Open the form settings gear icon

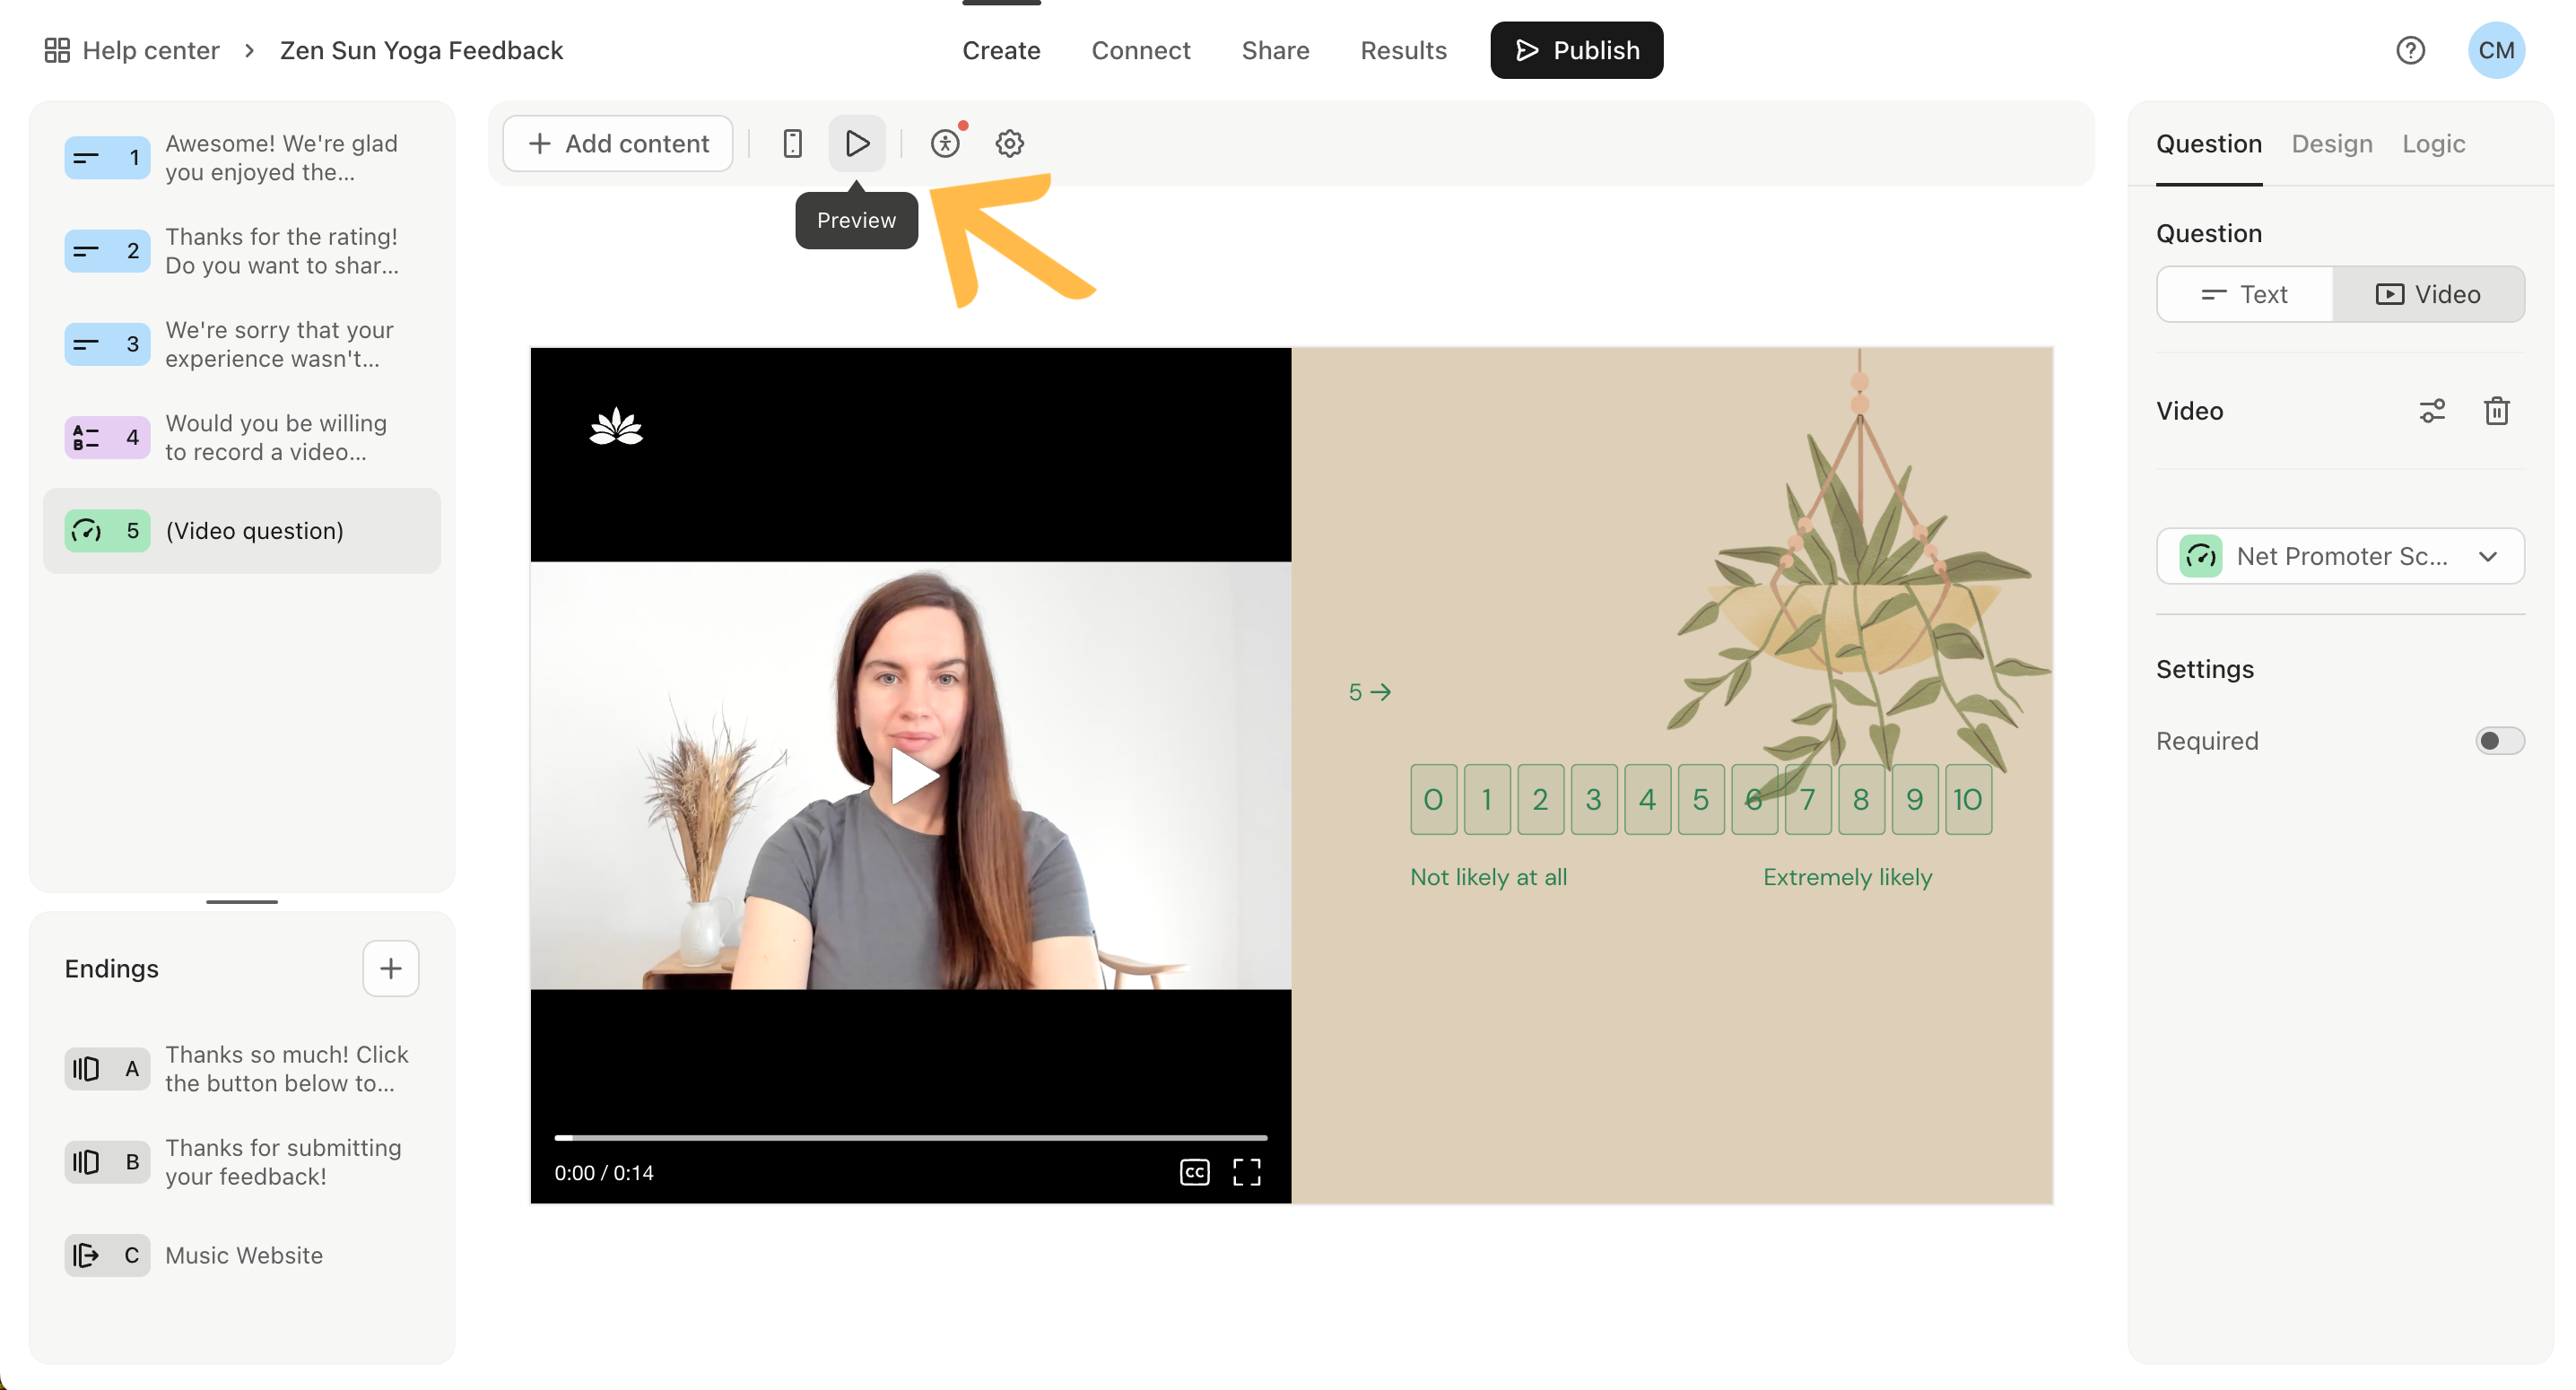click(1009, 143)
